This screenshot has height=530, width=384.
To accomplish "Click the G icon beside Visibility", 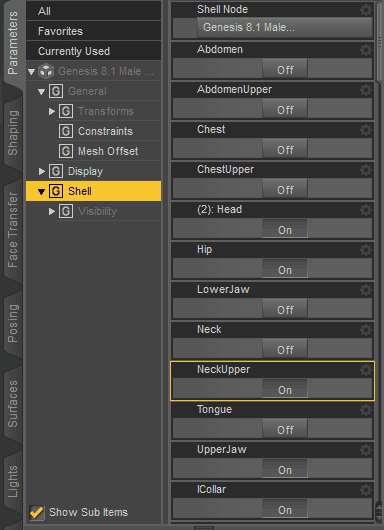I will (66, 211).
